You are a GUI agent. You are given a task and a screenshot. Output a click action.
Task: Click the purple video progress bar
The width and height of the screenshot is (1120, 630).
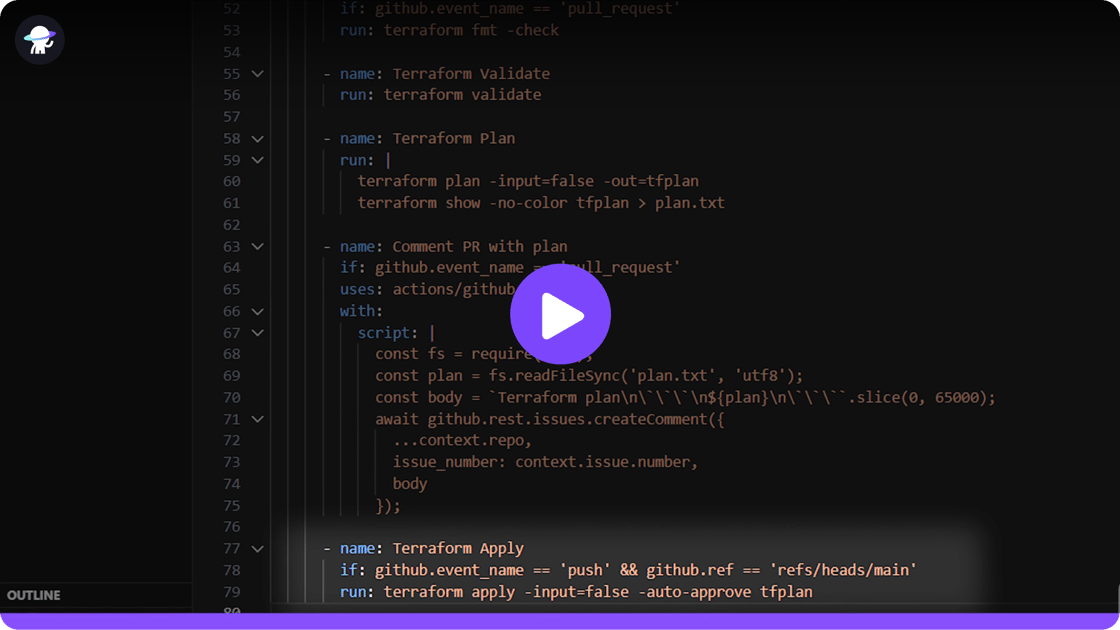point(560,622)
